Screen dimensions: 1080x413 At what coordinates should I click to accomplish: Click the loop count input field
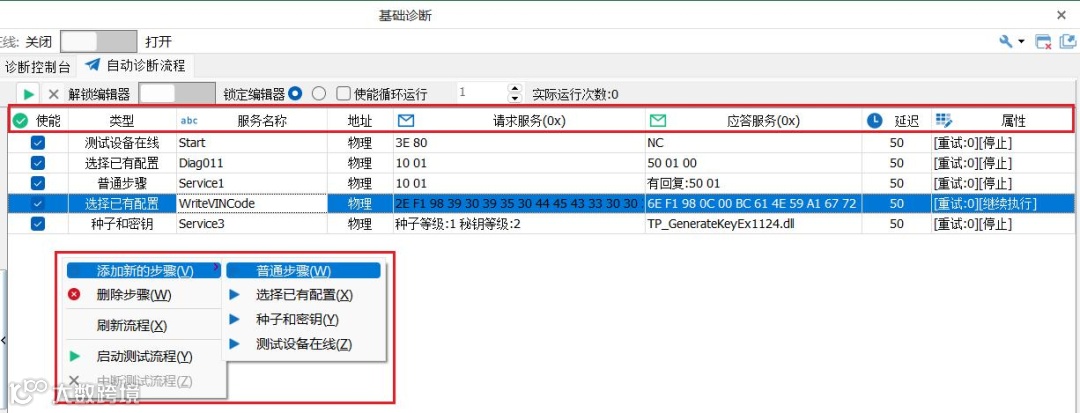[481, 93]
